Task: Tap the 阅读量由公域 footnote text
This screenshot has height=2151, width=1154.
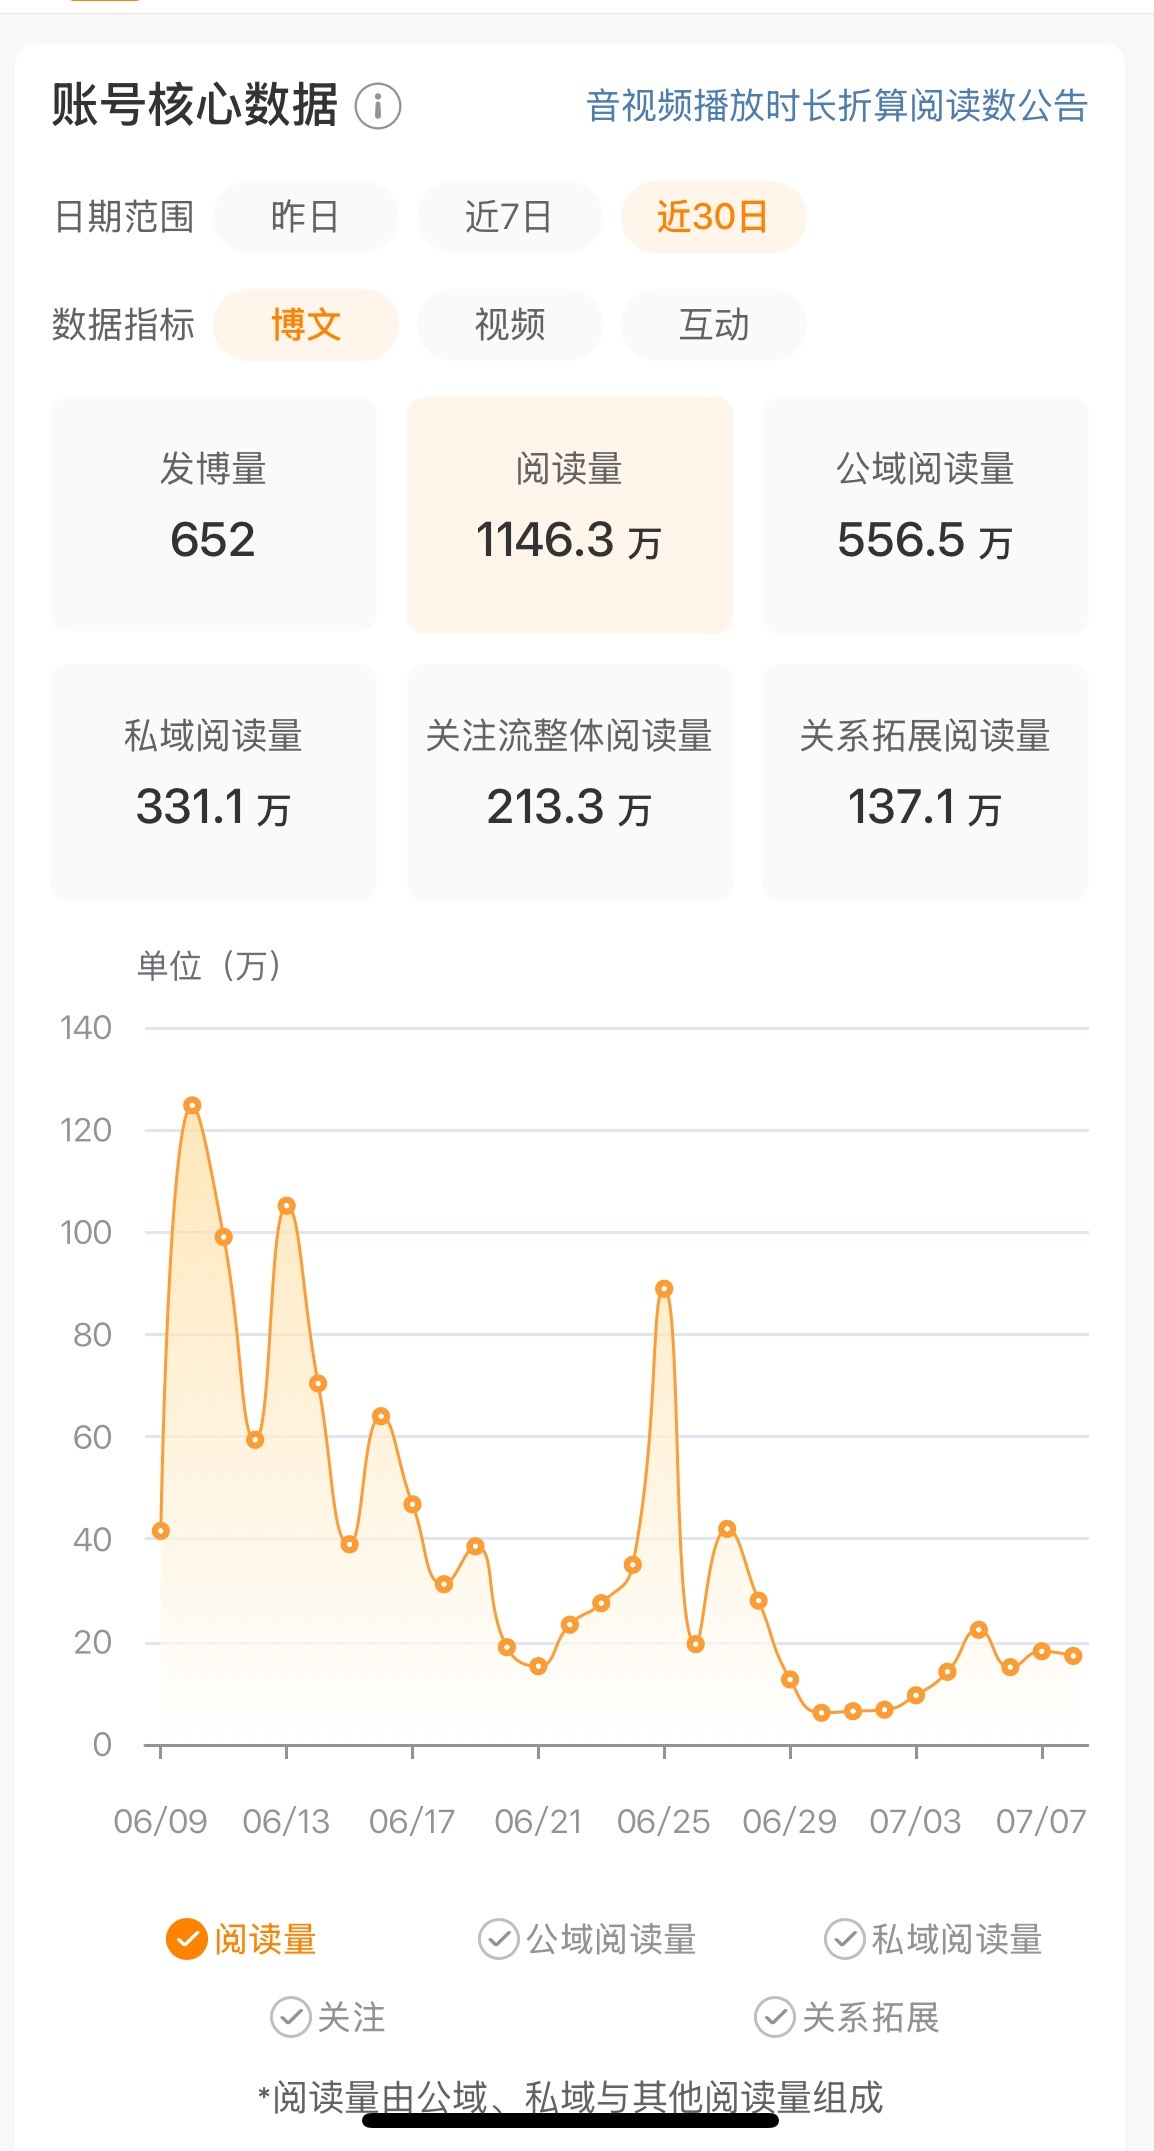Action: click(570, 2097)
